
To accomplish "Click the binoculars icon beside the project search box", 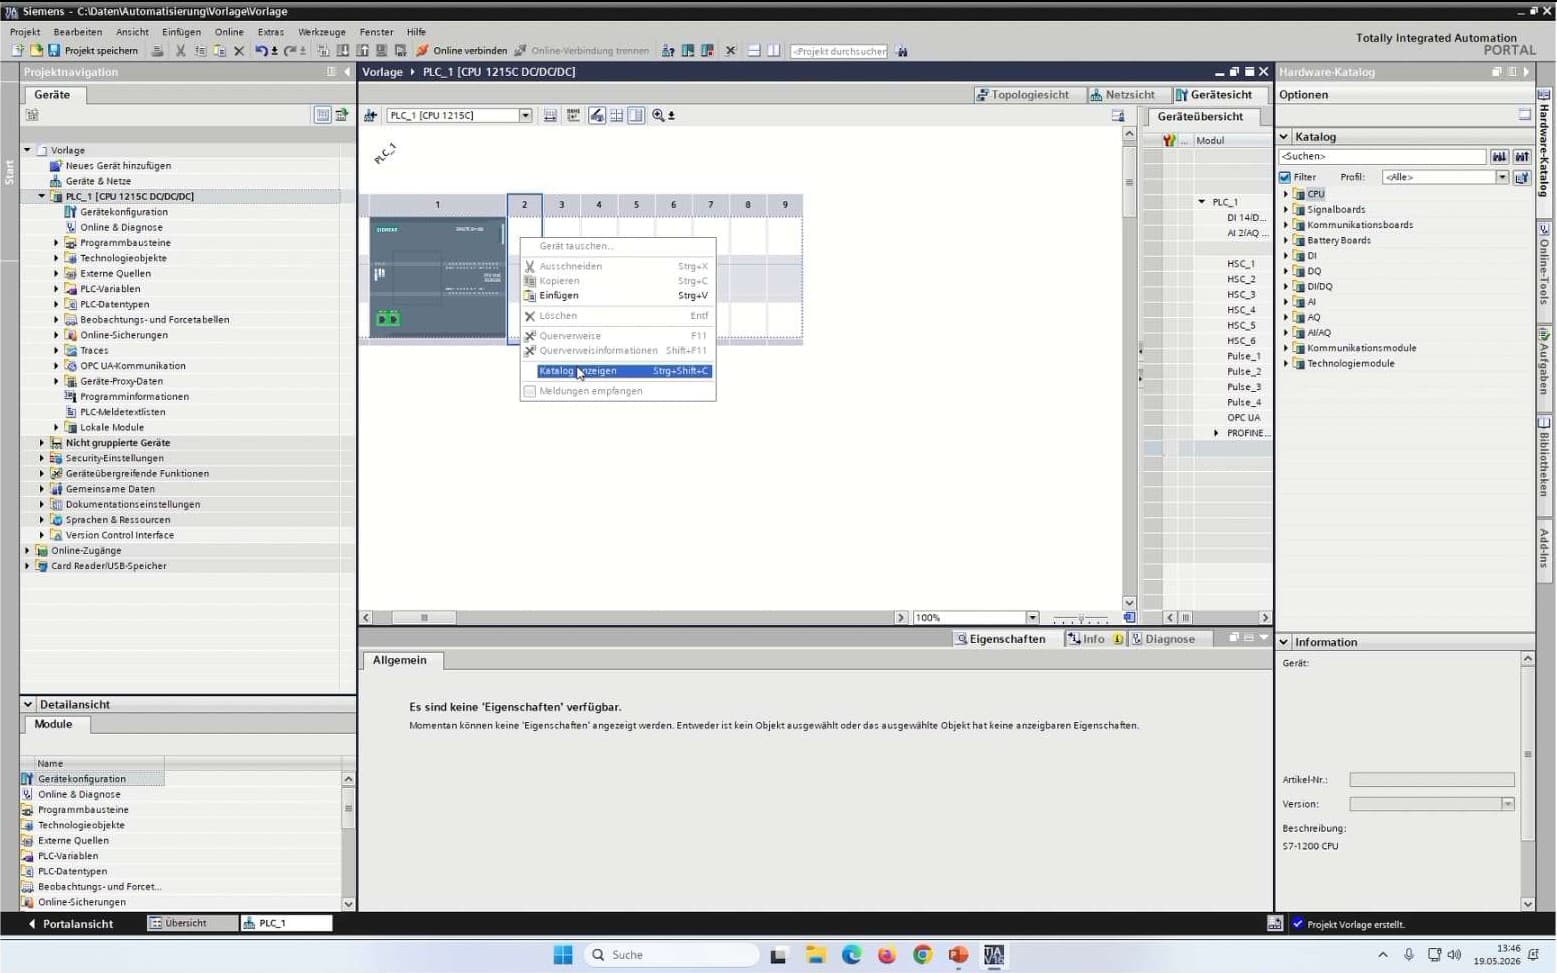I will [x=902, y=50].
